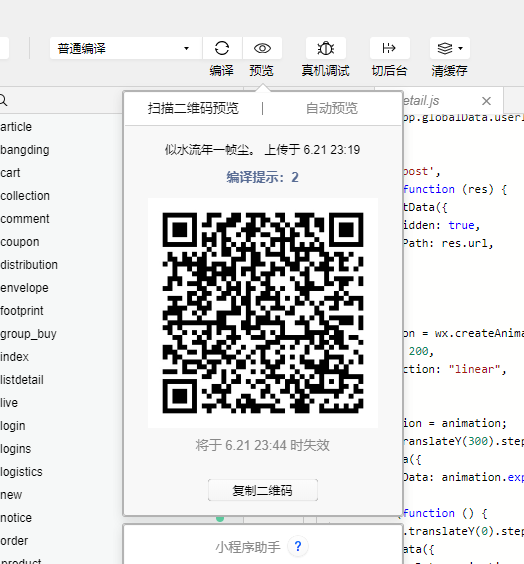Viewport: 524px width, 564px height.
Task: Click code line ending with animation;
Action: (455, 423)
